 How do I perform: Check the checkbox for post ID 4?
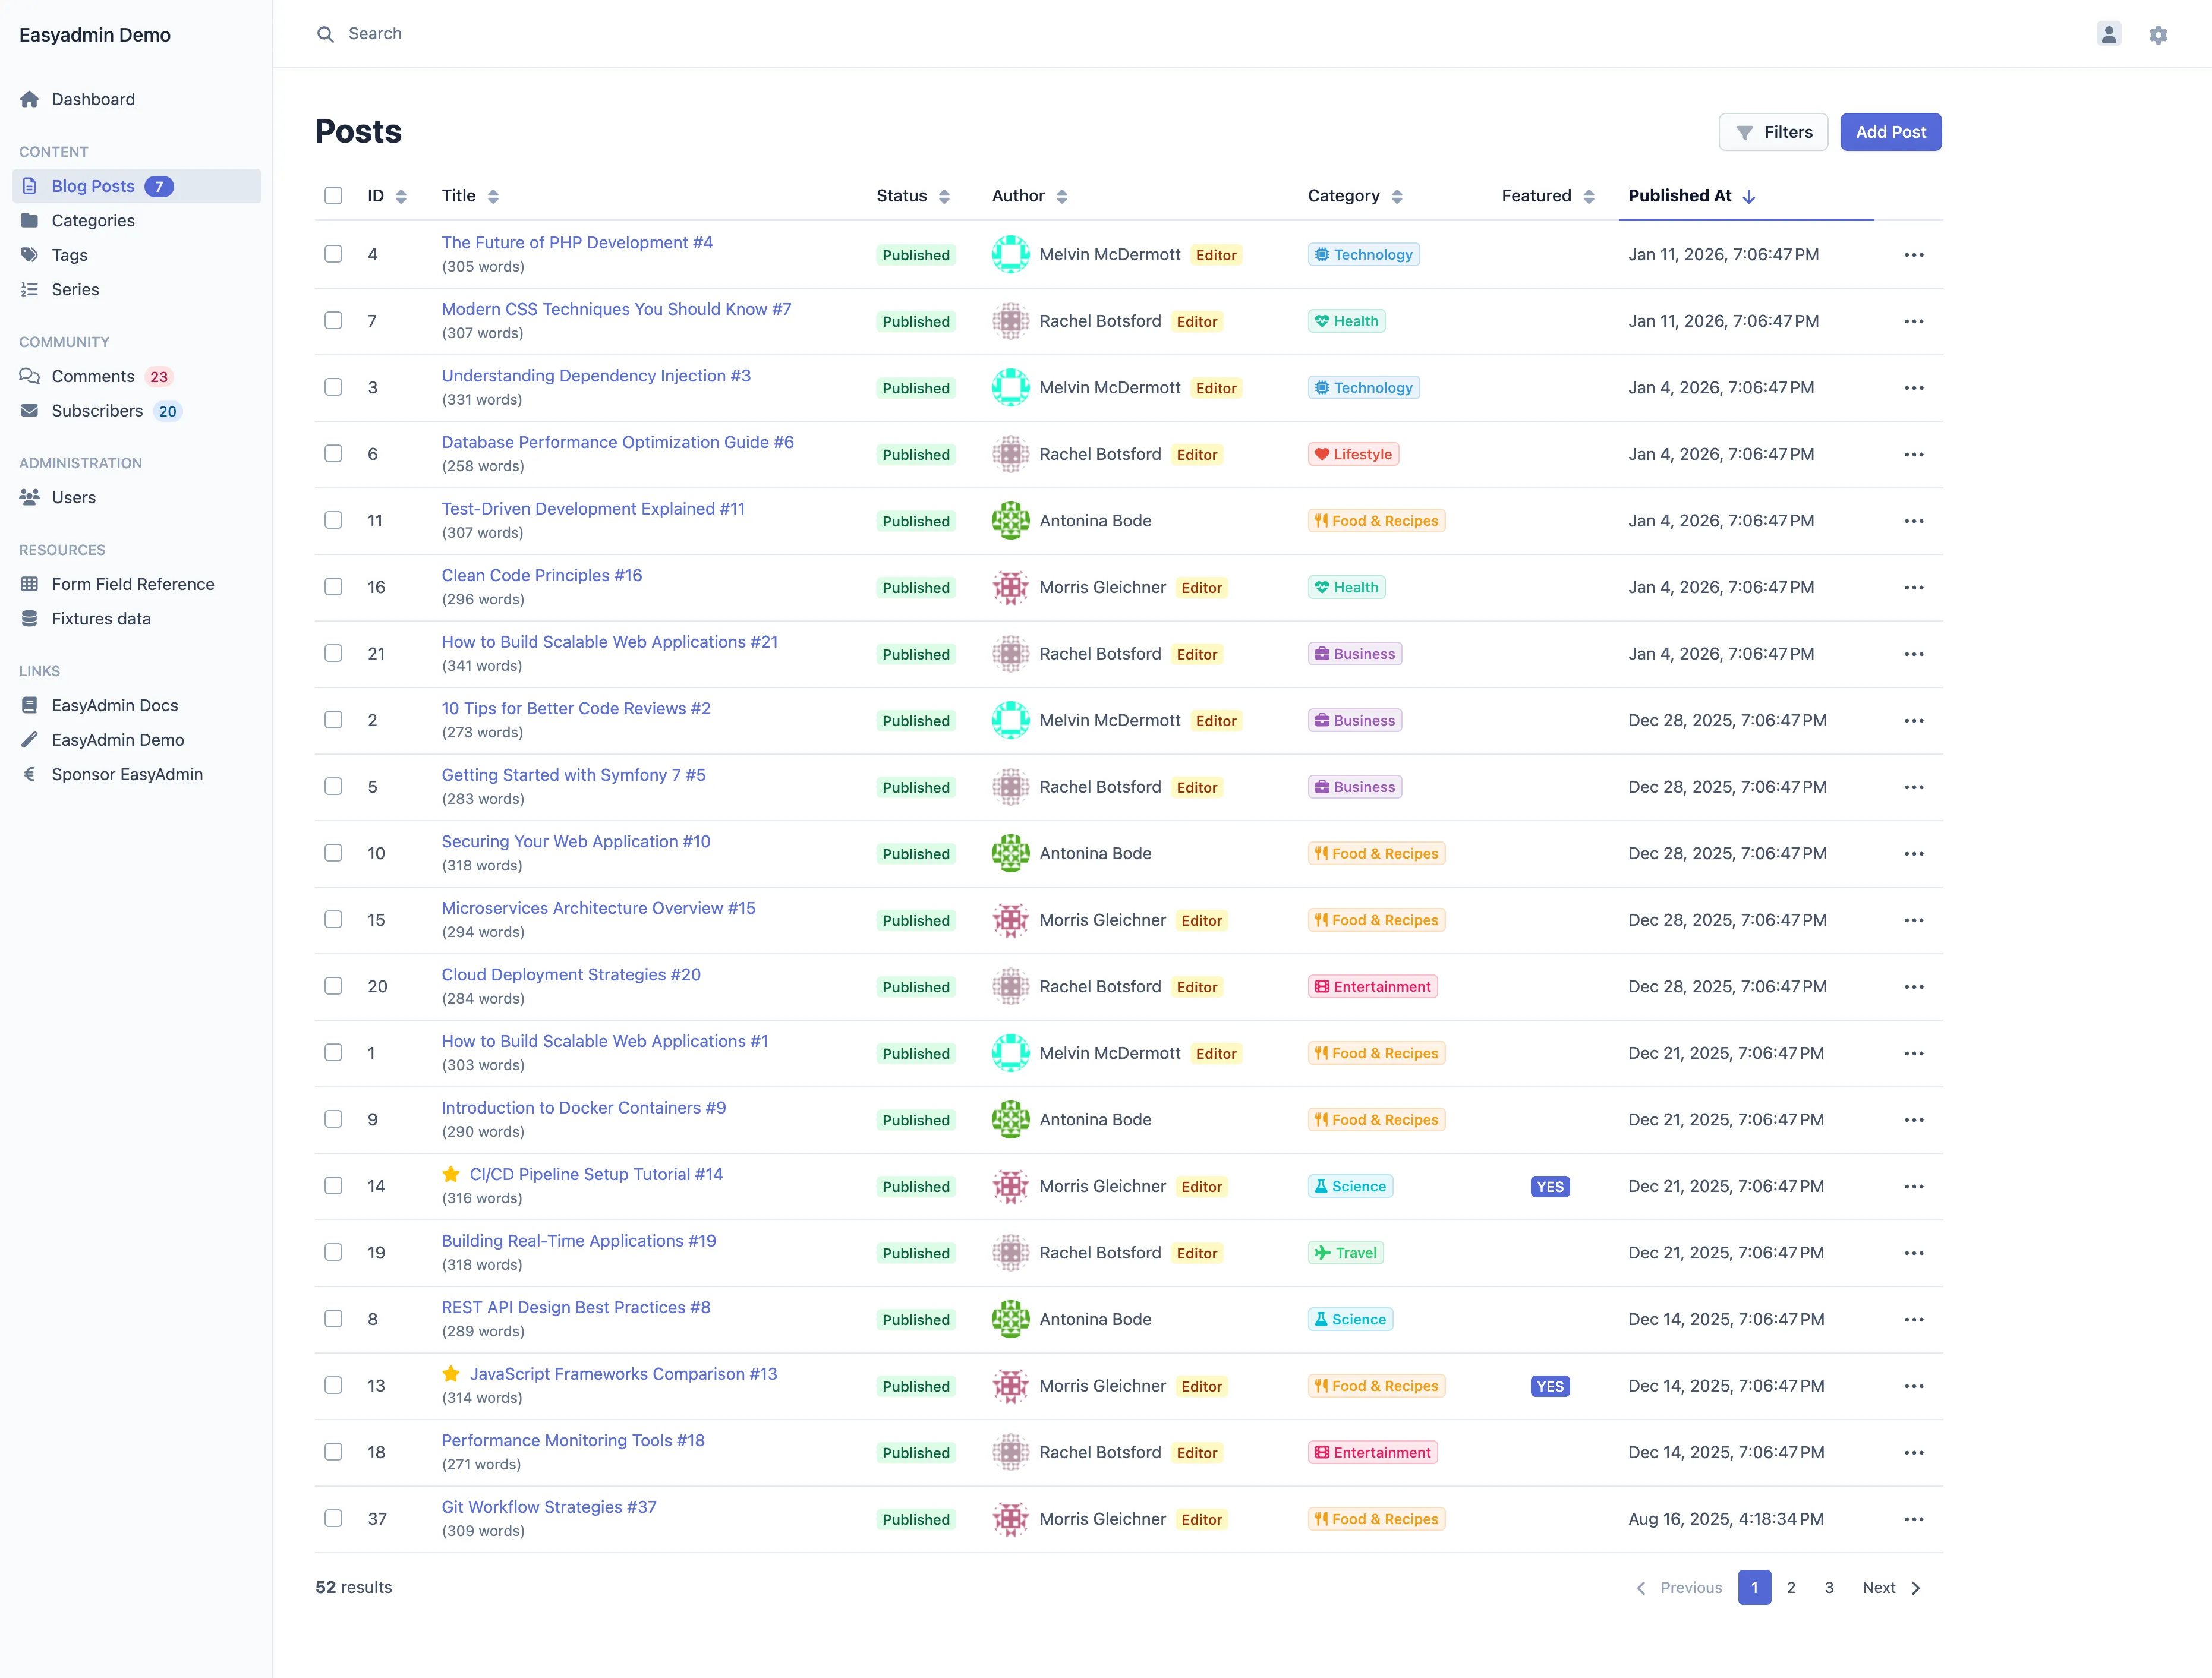tap(333, 254)
